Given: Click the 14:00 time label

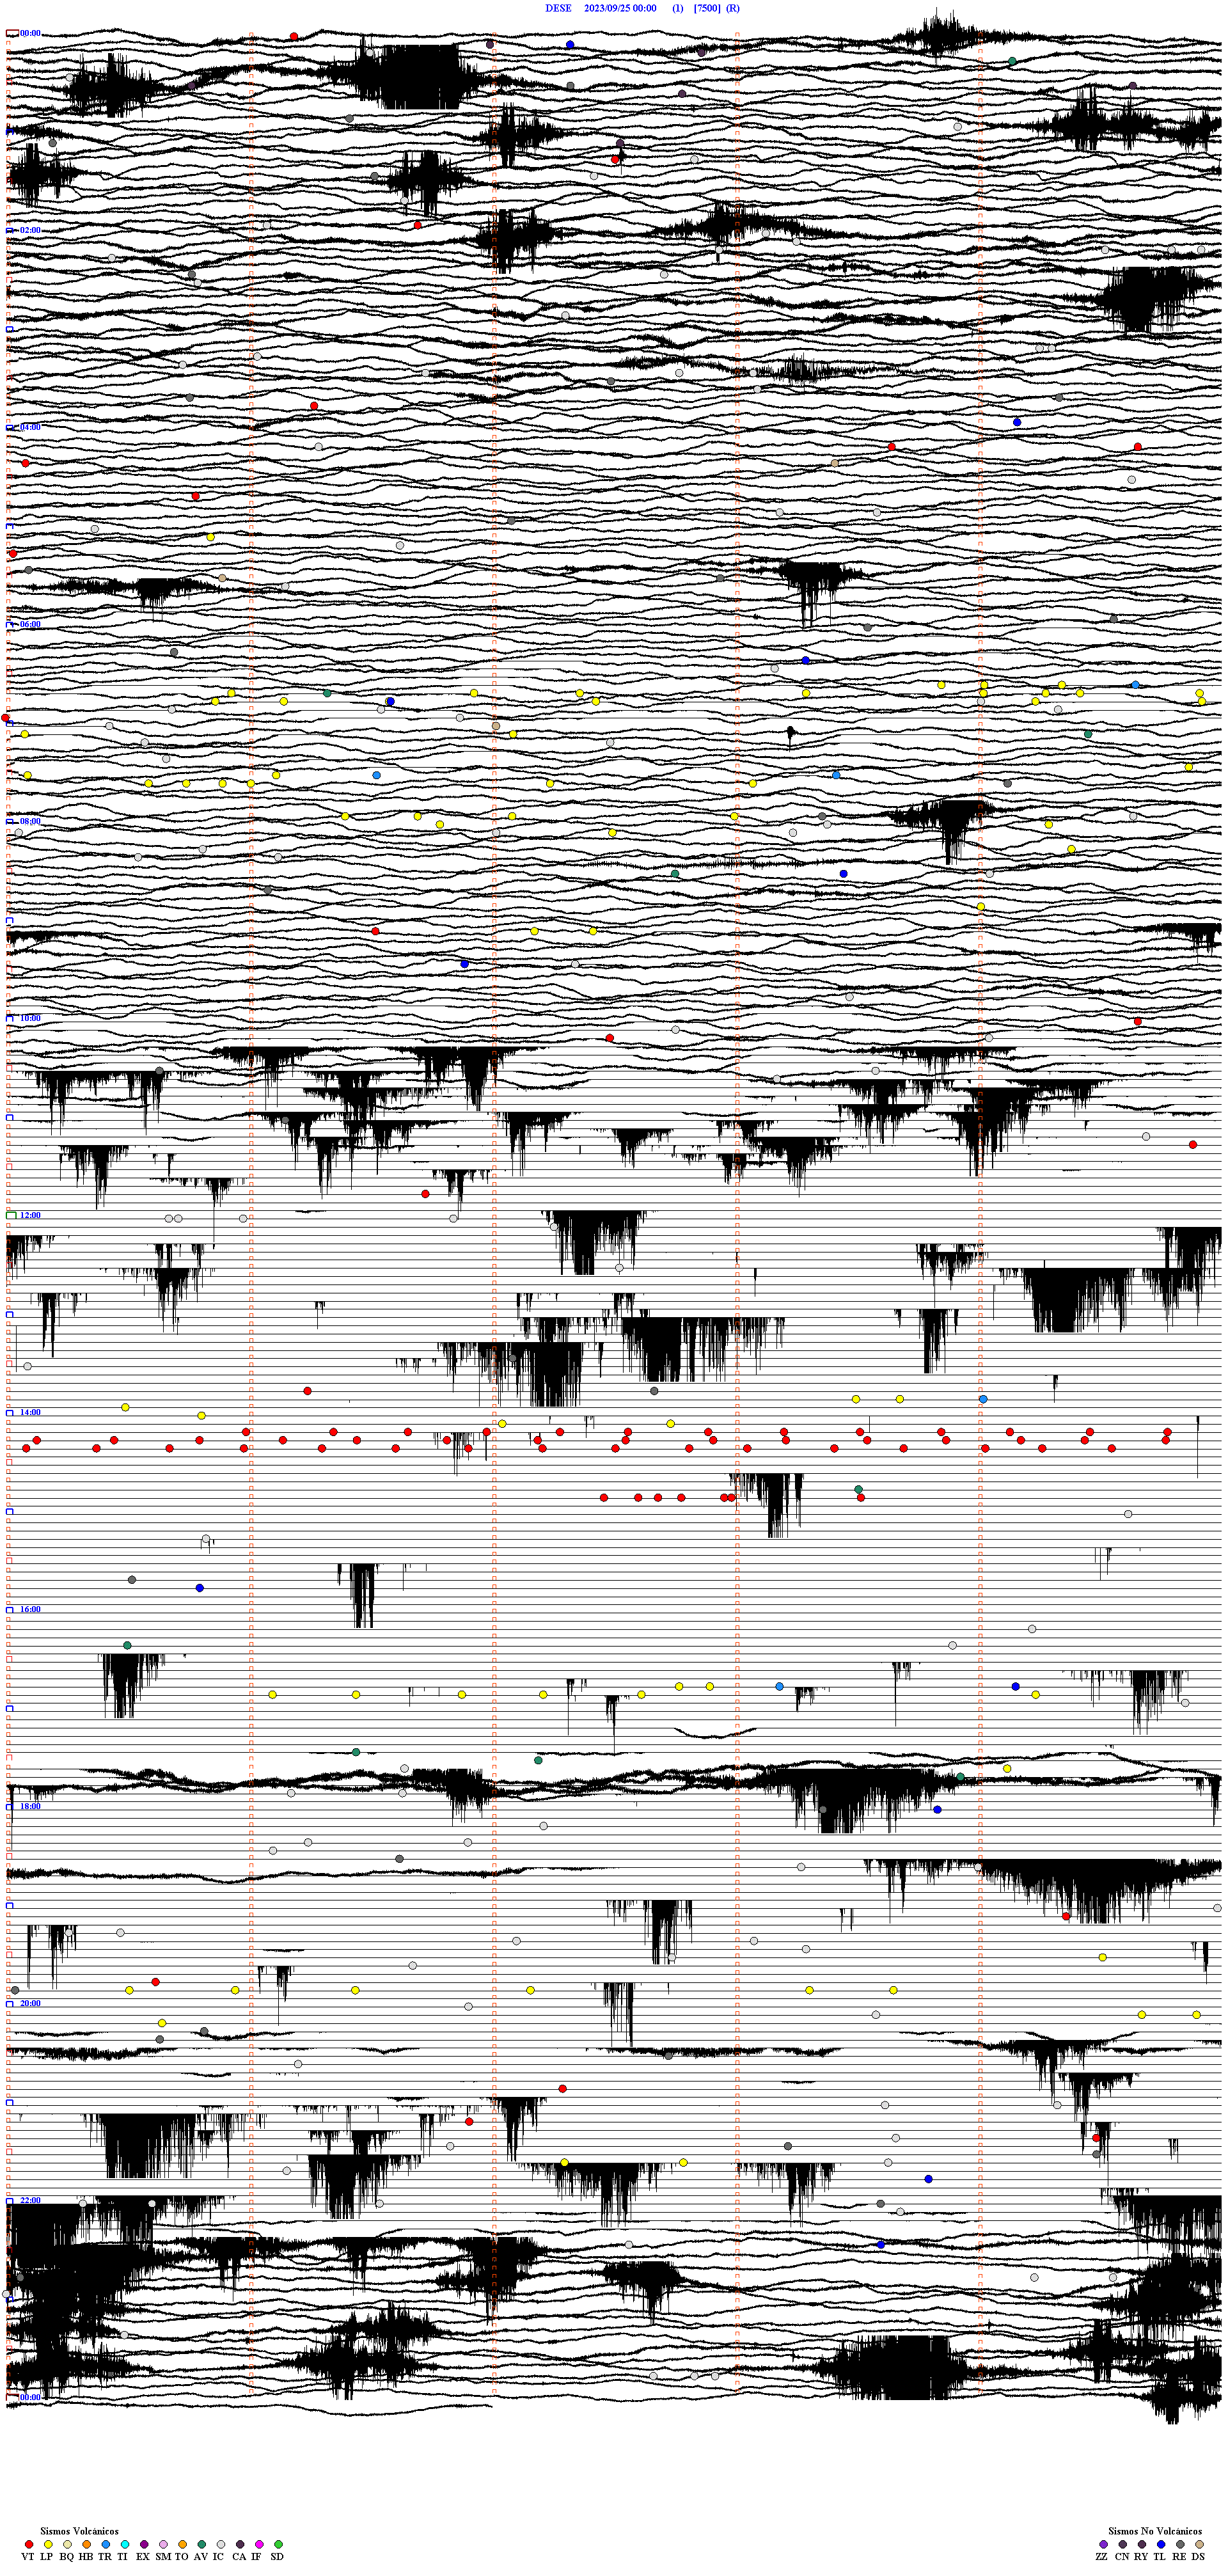Looking at the screenshot, I should coord(30,1412).
